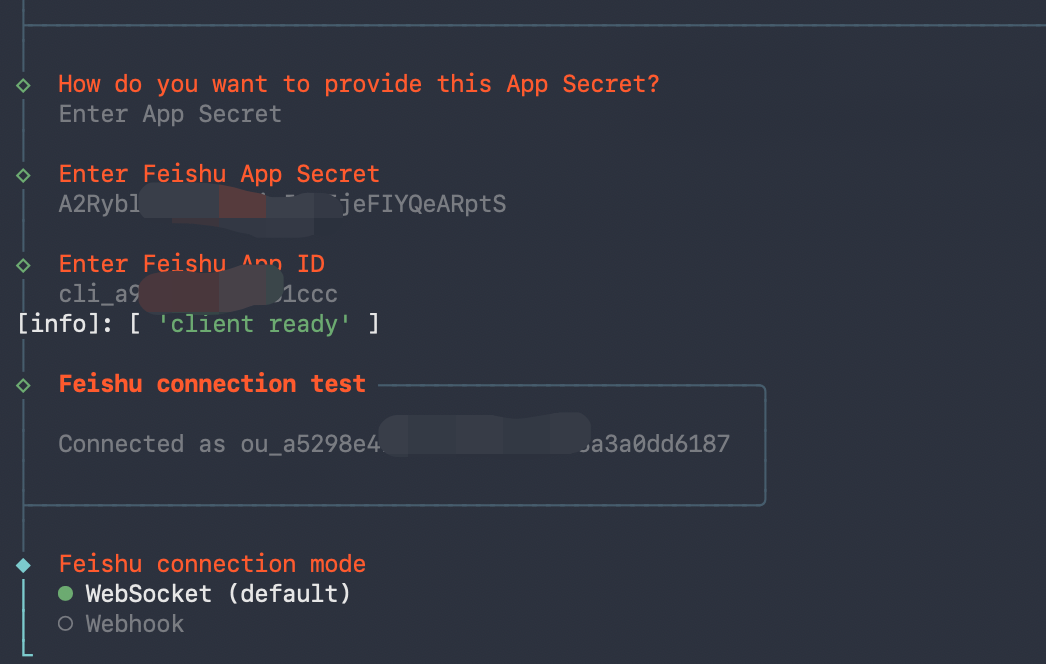Screen dimensions: 1046x664
Task: Click the diamond marker beside Enter Feishu App Secret
Action: pos(23,175)
